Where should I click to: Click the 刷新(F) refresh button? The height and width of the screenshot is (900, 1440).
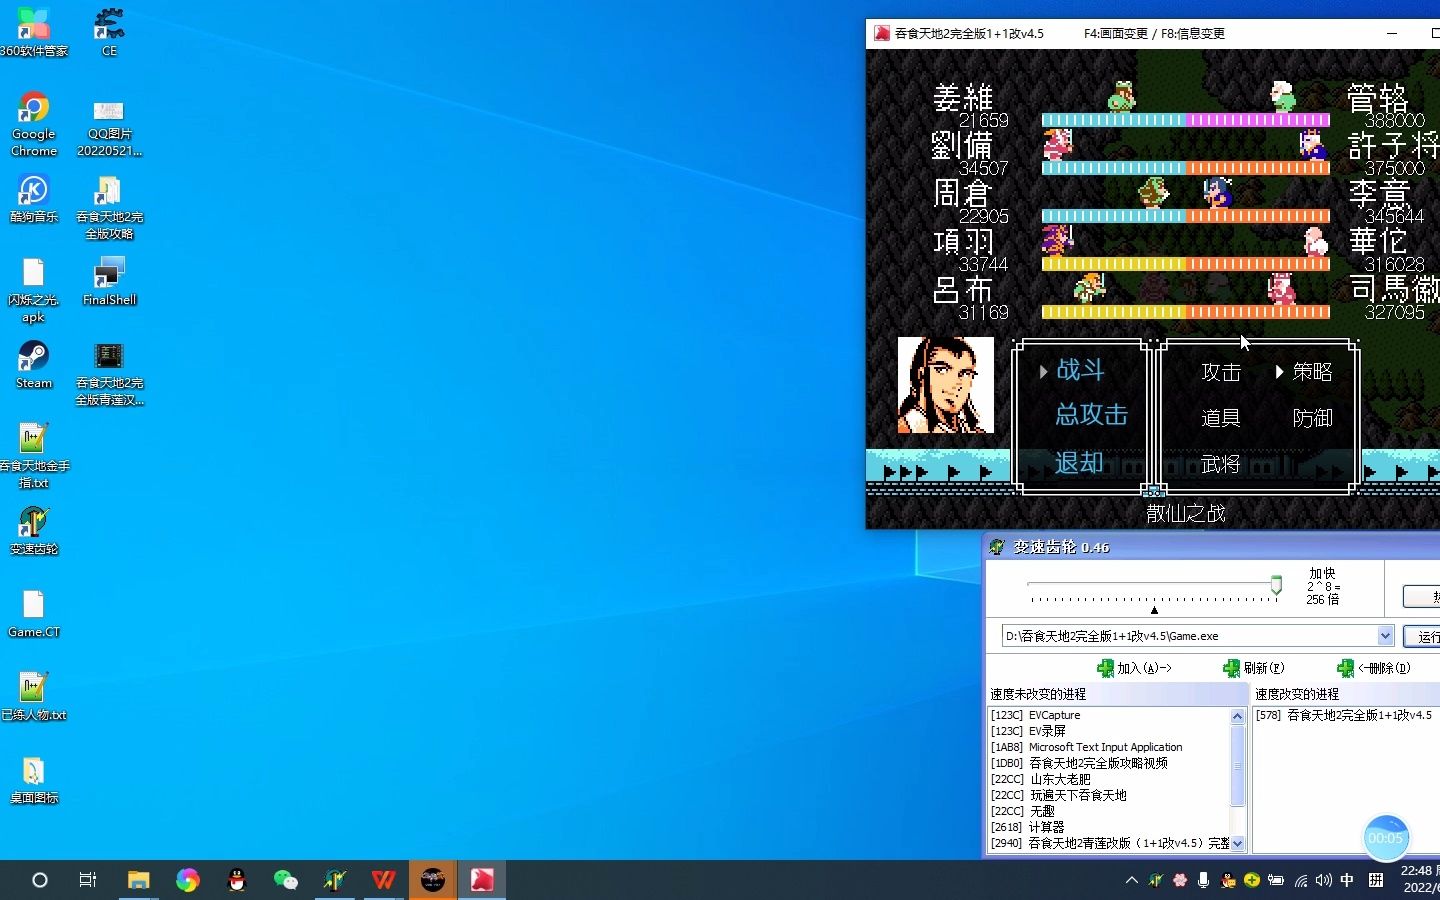[x=1254, y=668]
